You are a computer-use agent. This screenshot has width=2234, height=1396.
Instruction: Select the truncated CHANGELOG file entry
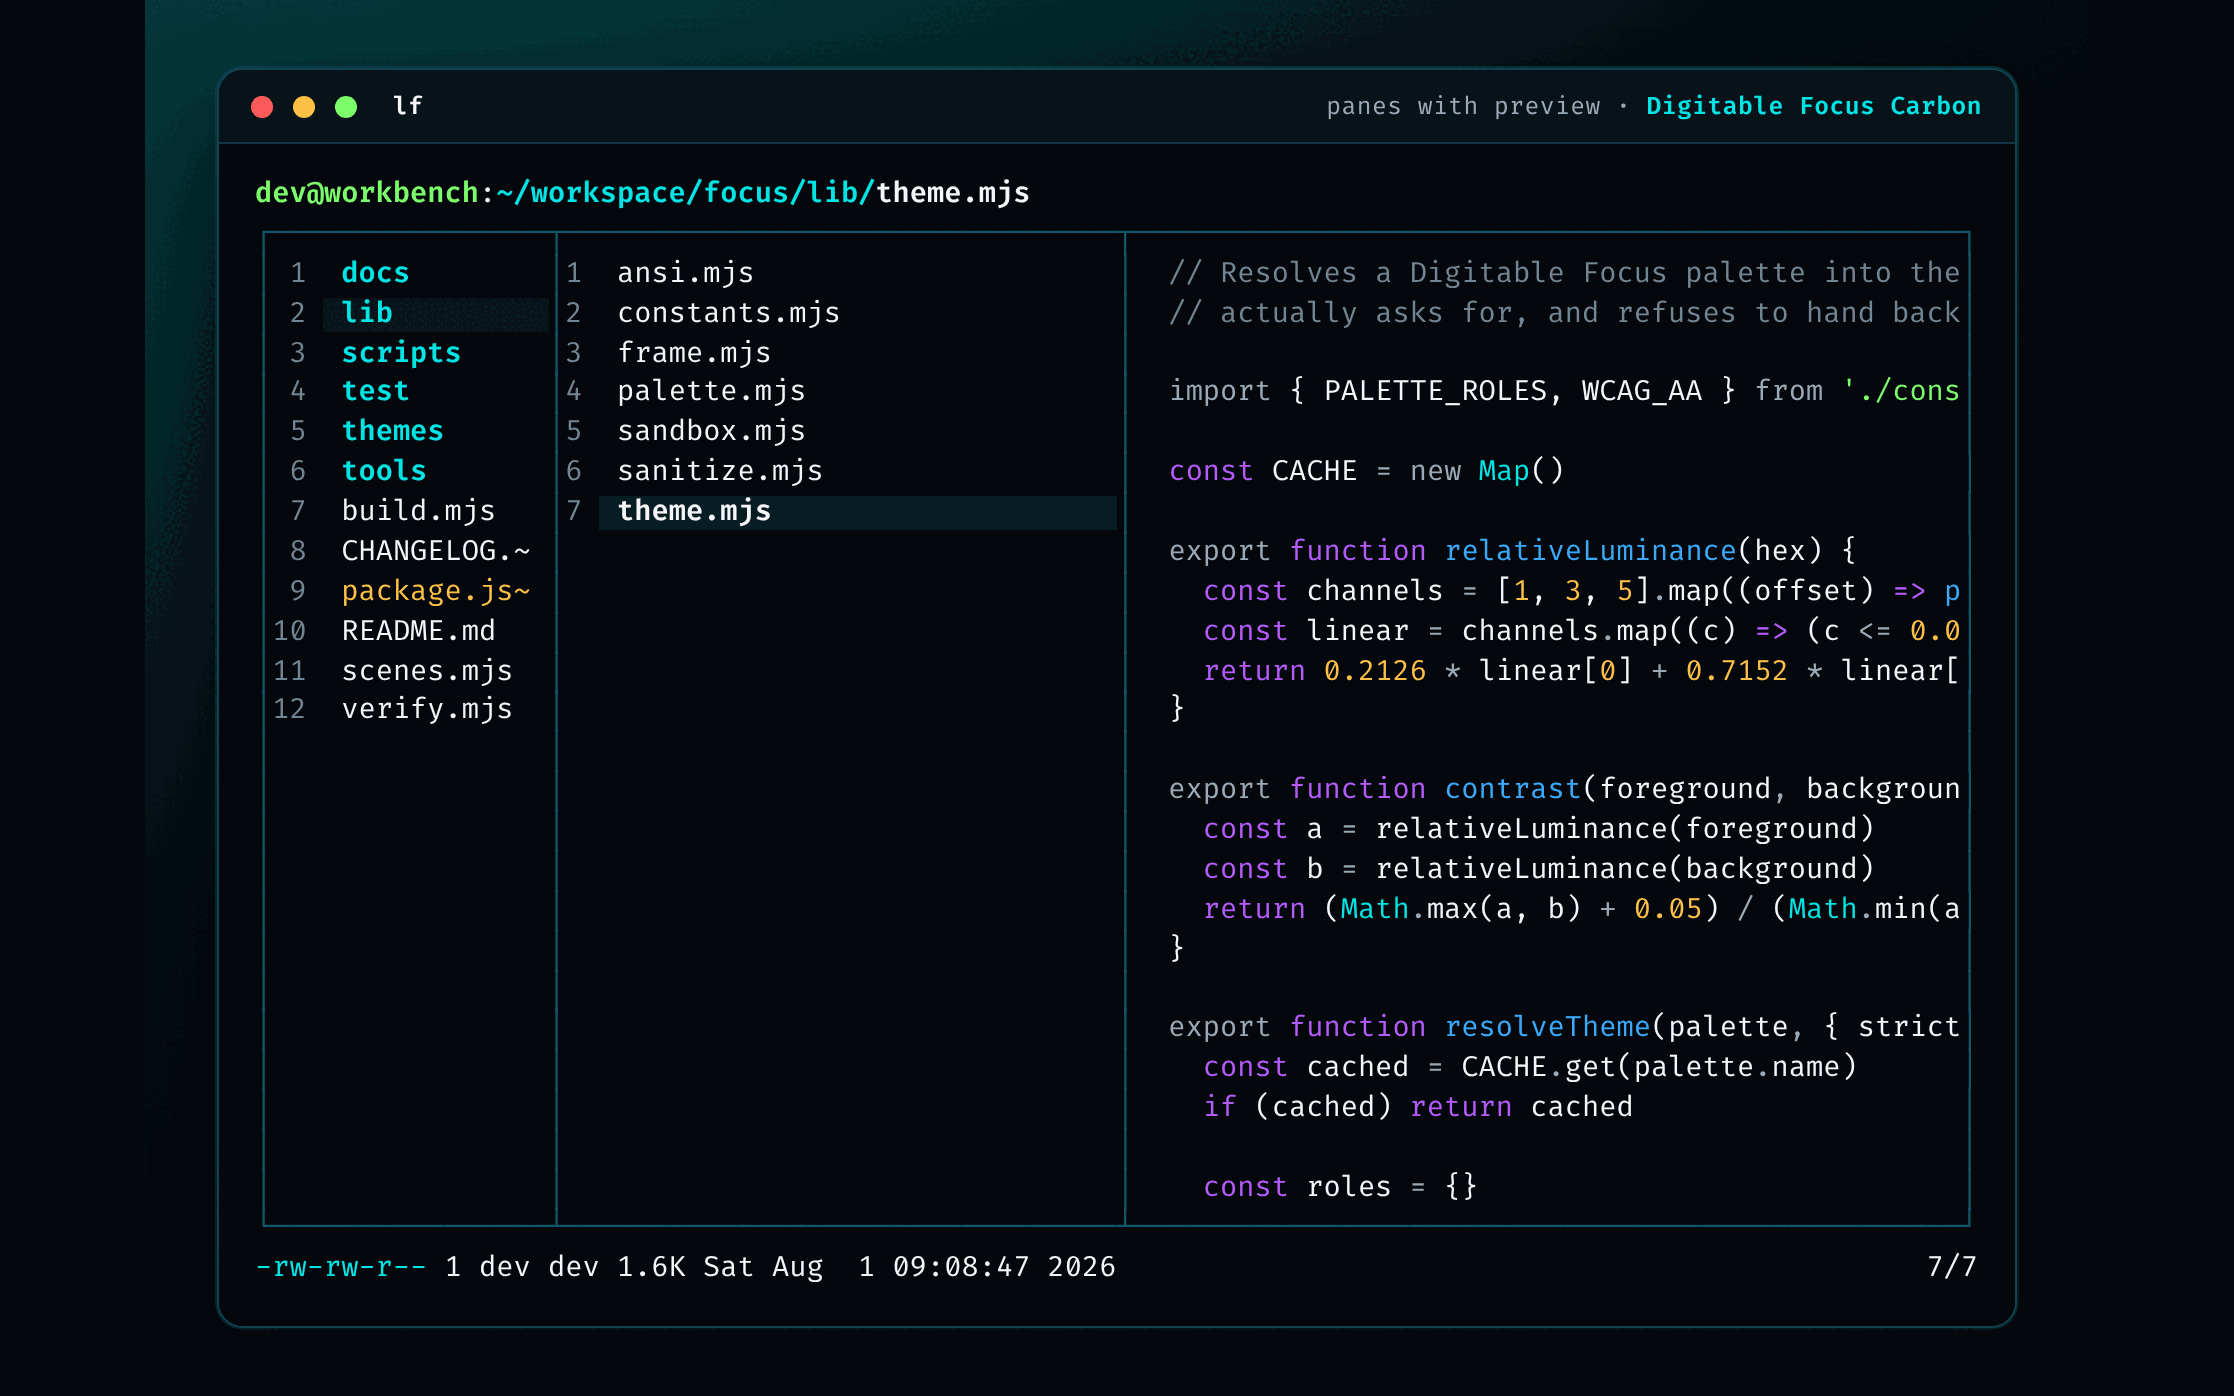click(x=436, y=551)
